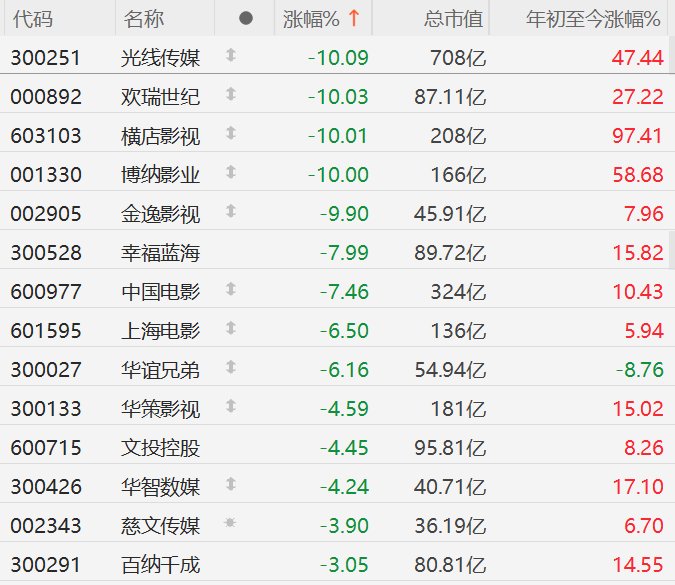The height and width of the screenshot is (585, 675).
Task: Click the 年初至今涨幅% column header
Action: pos(593,19)
